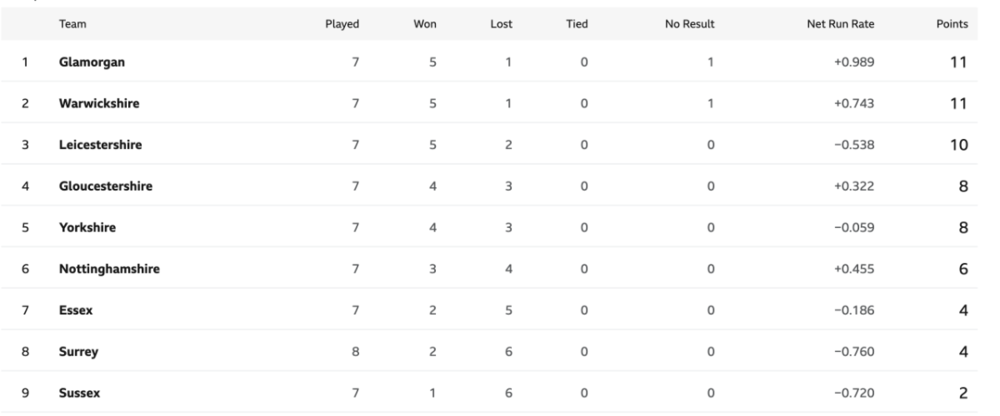Open the Glamorgan team link
The height and width of the screenshot is (416, 1000).
point(92,63)
